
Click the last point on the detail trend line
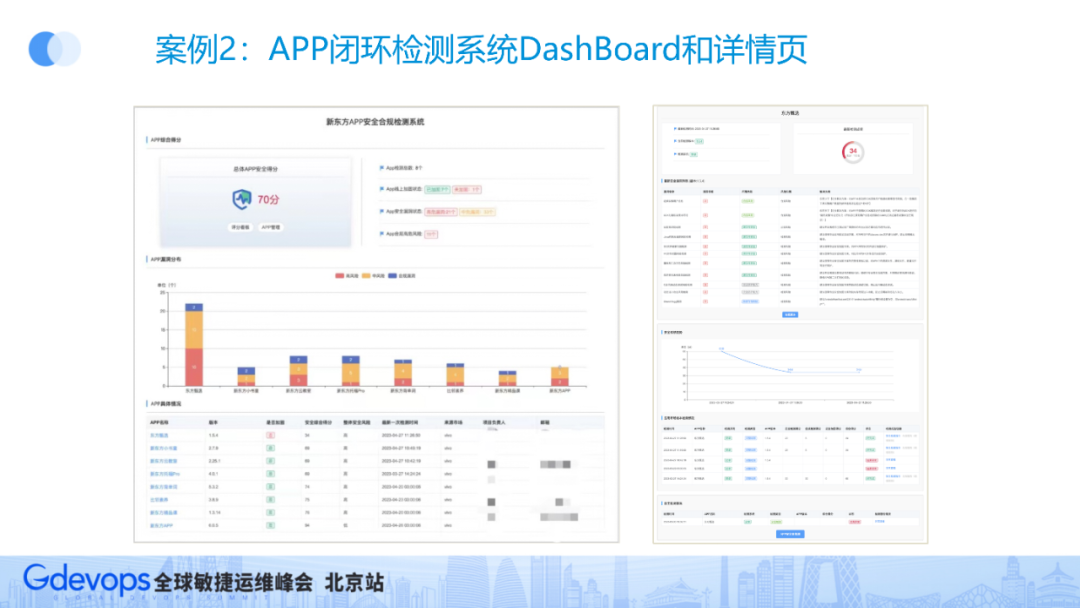tap(859, 372)
